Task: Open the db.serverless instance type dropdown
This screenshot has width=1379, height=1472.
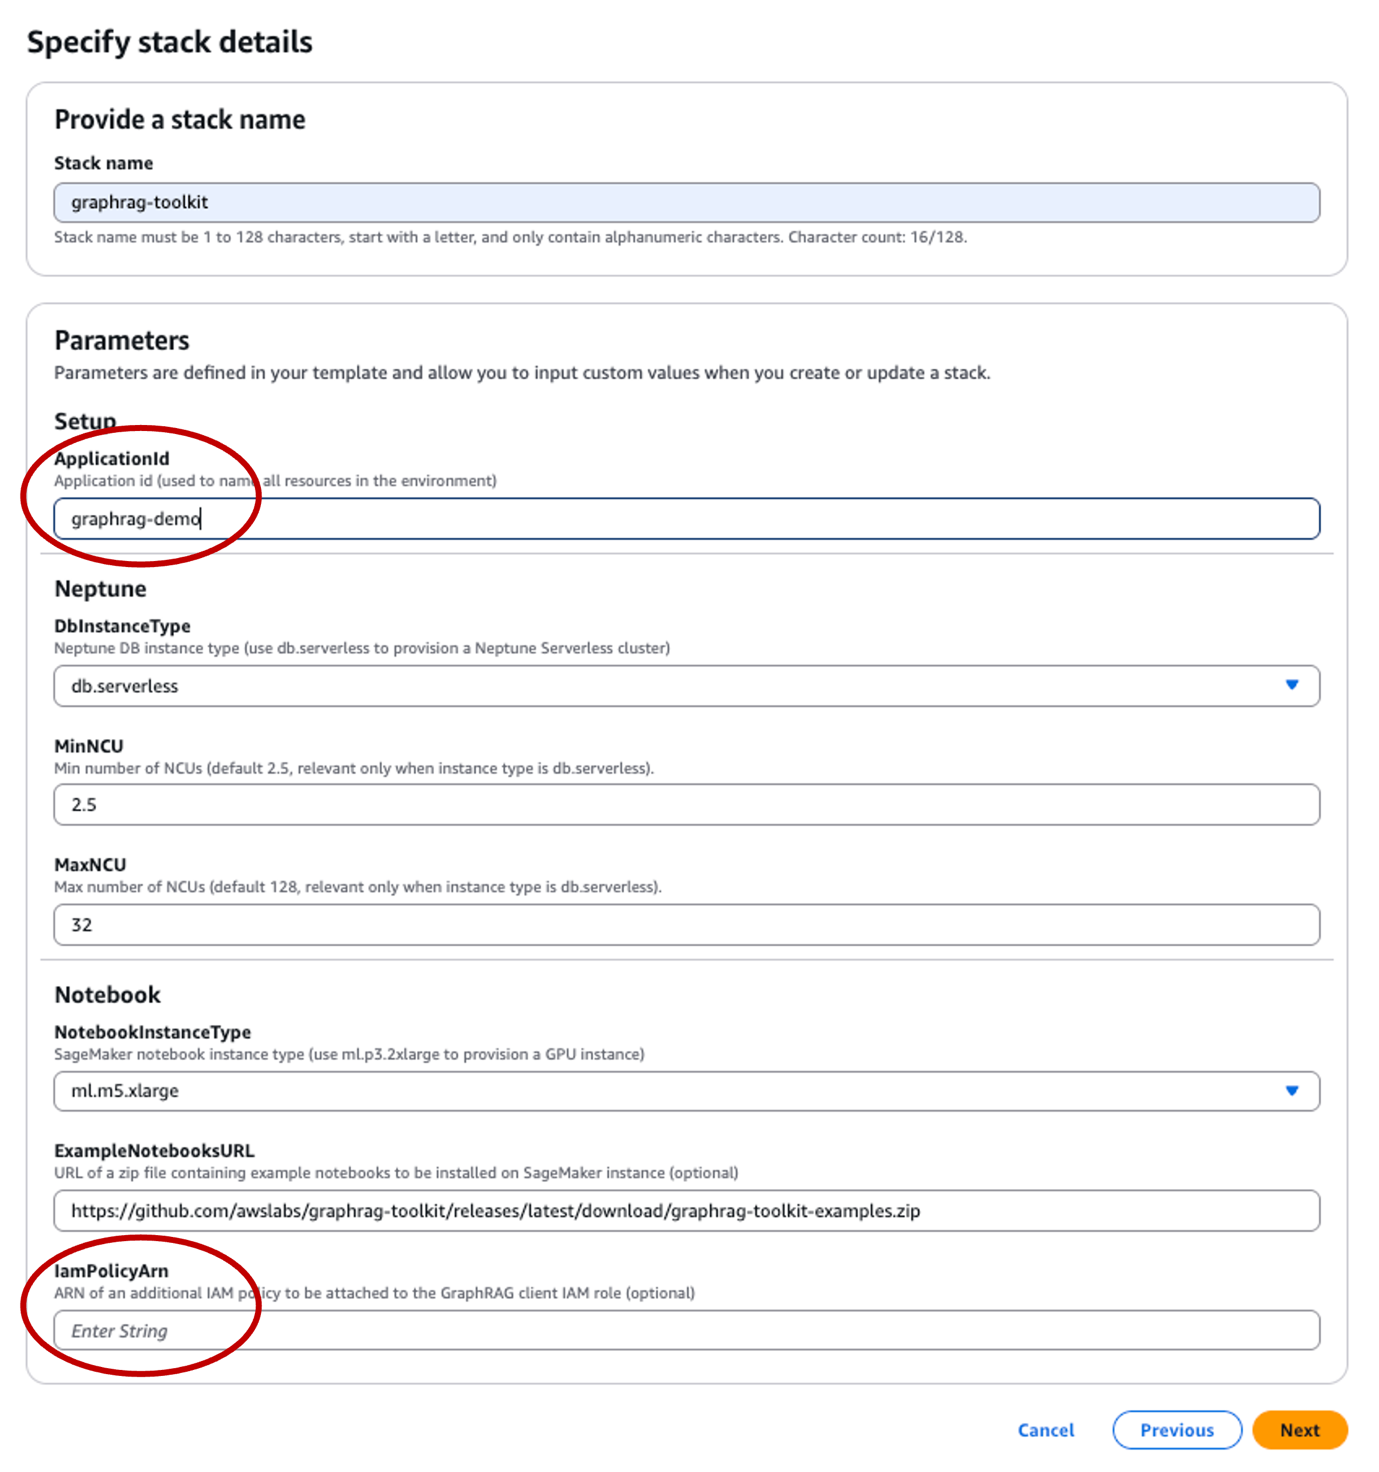Action: [x=686, y=686]
